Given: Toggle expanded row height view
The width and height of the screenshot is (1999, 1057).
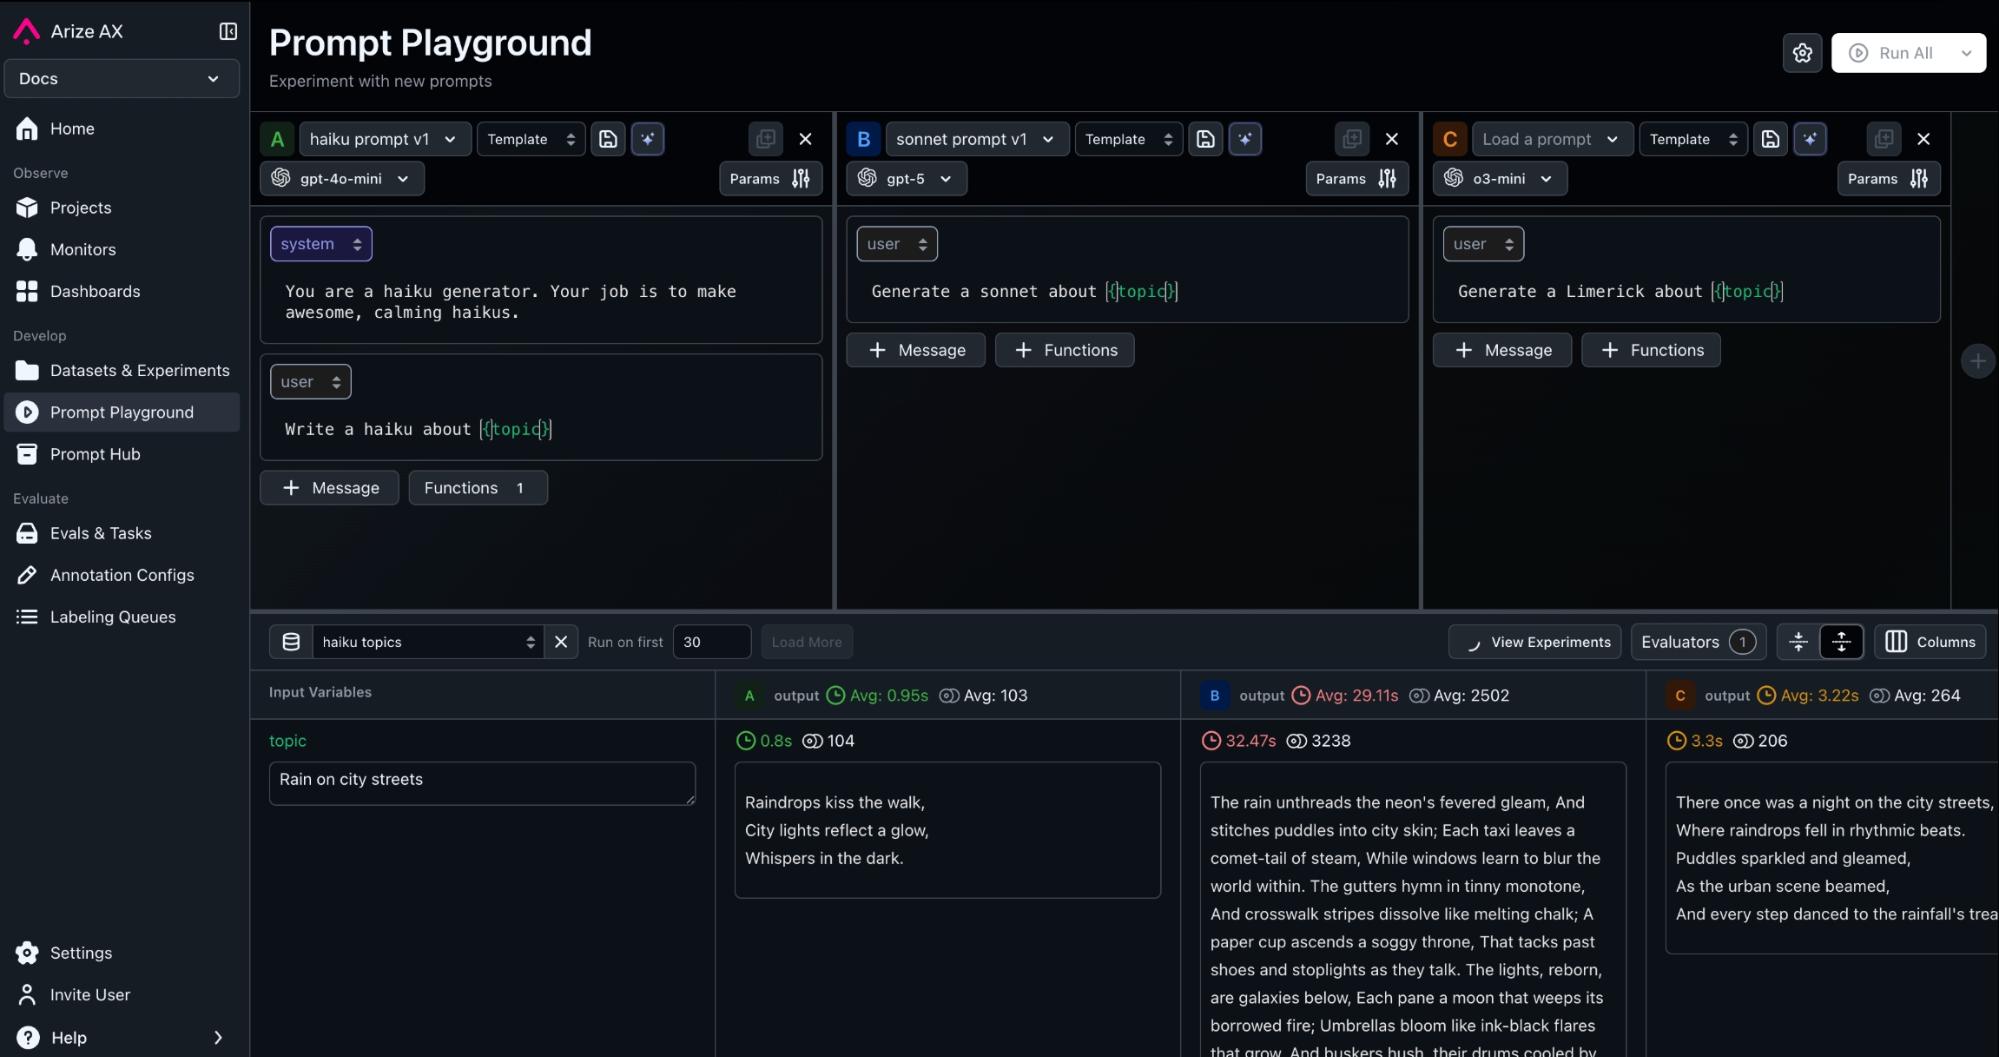Looking at the screenshot, I should 1841,642.
